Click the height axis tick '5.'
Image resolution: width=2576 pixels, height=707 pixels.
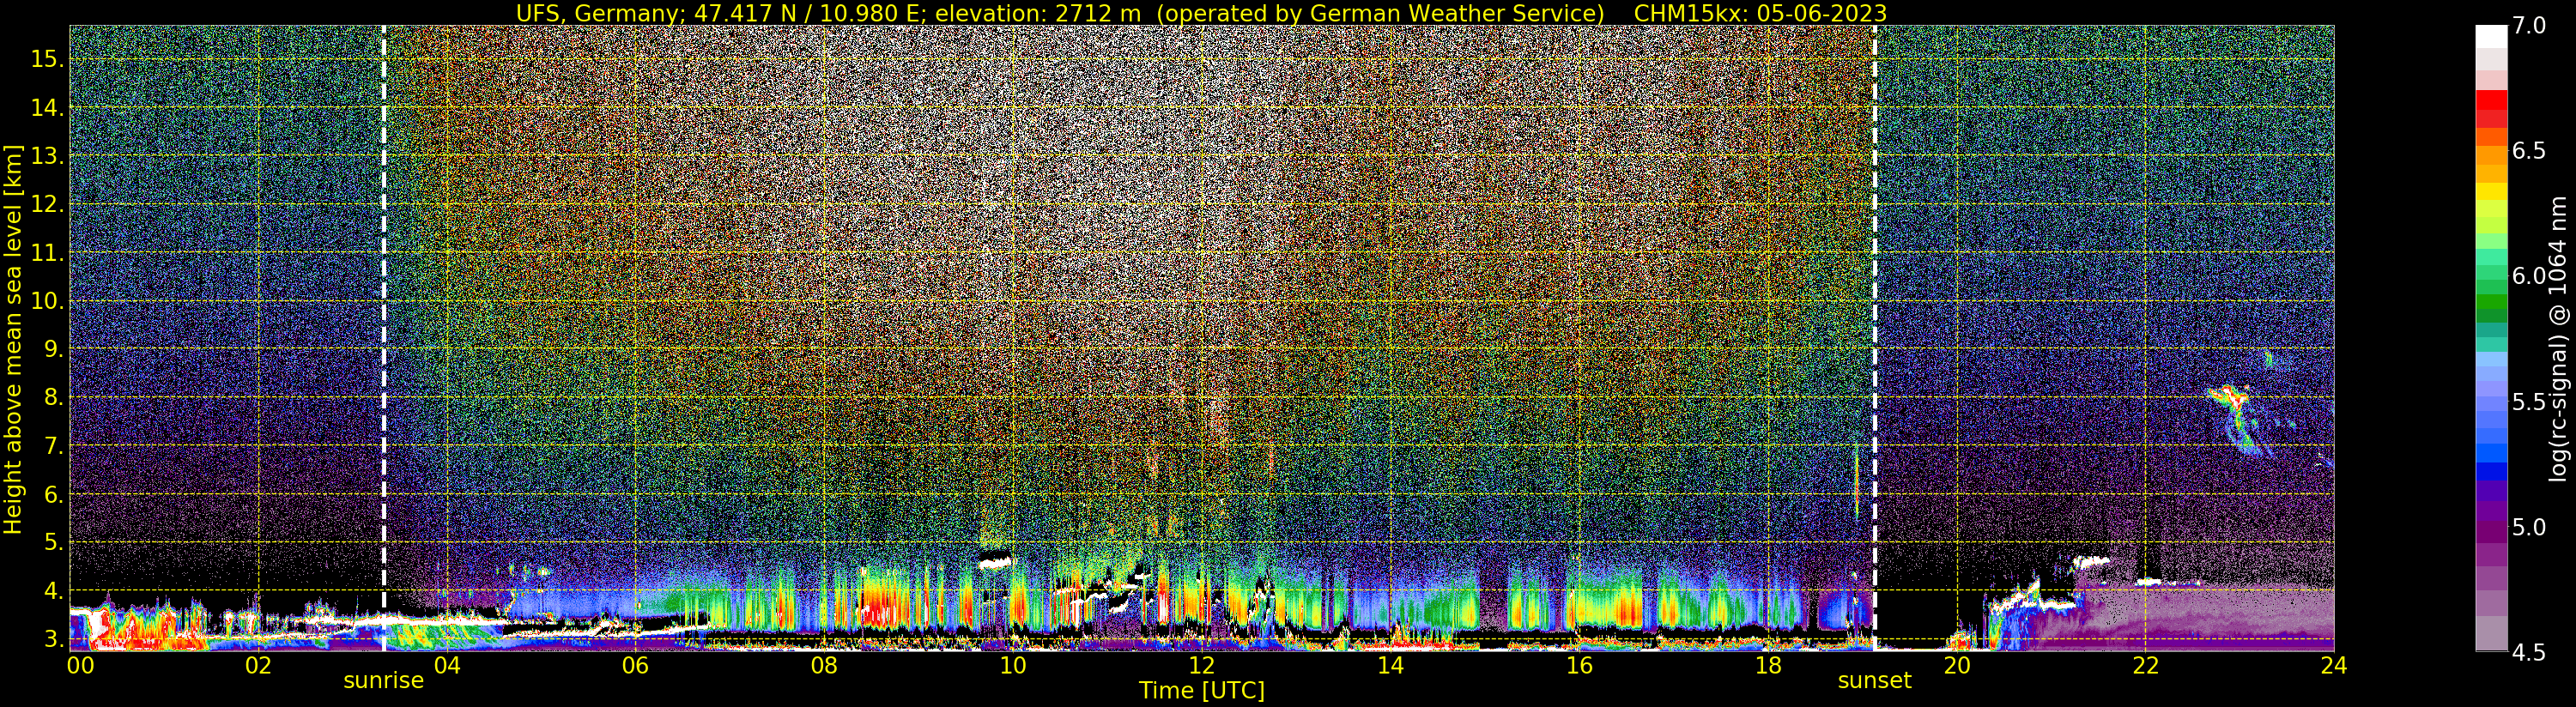click(x=53, y=542)
